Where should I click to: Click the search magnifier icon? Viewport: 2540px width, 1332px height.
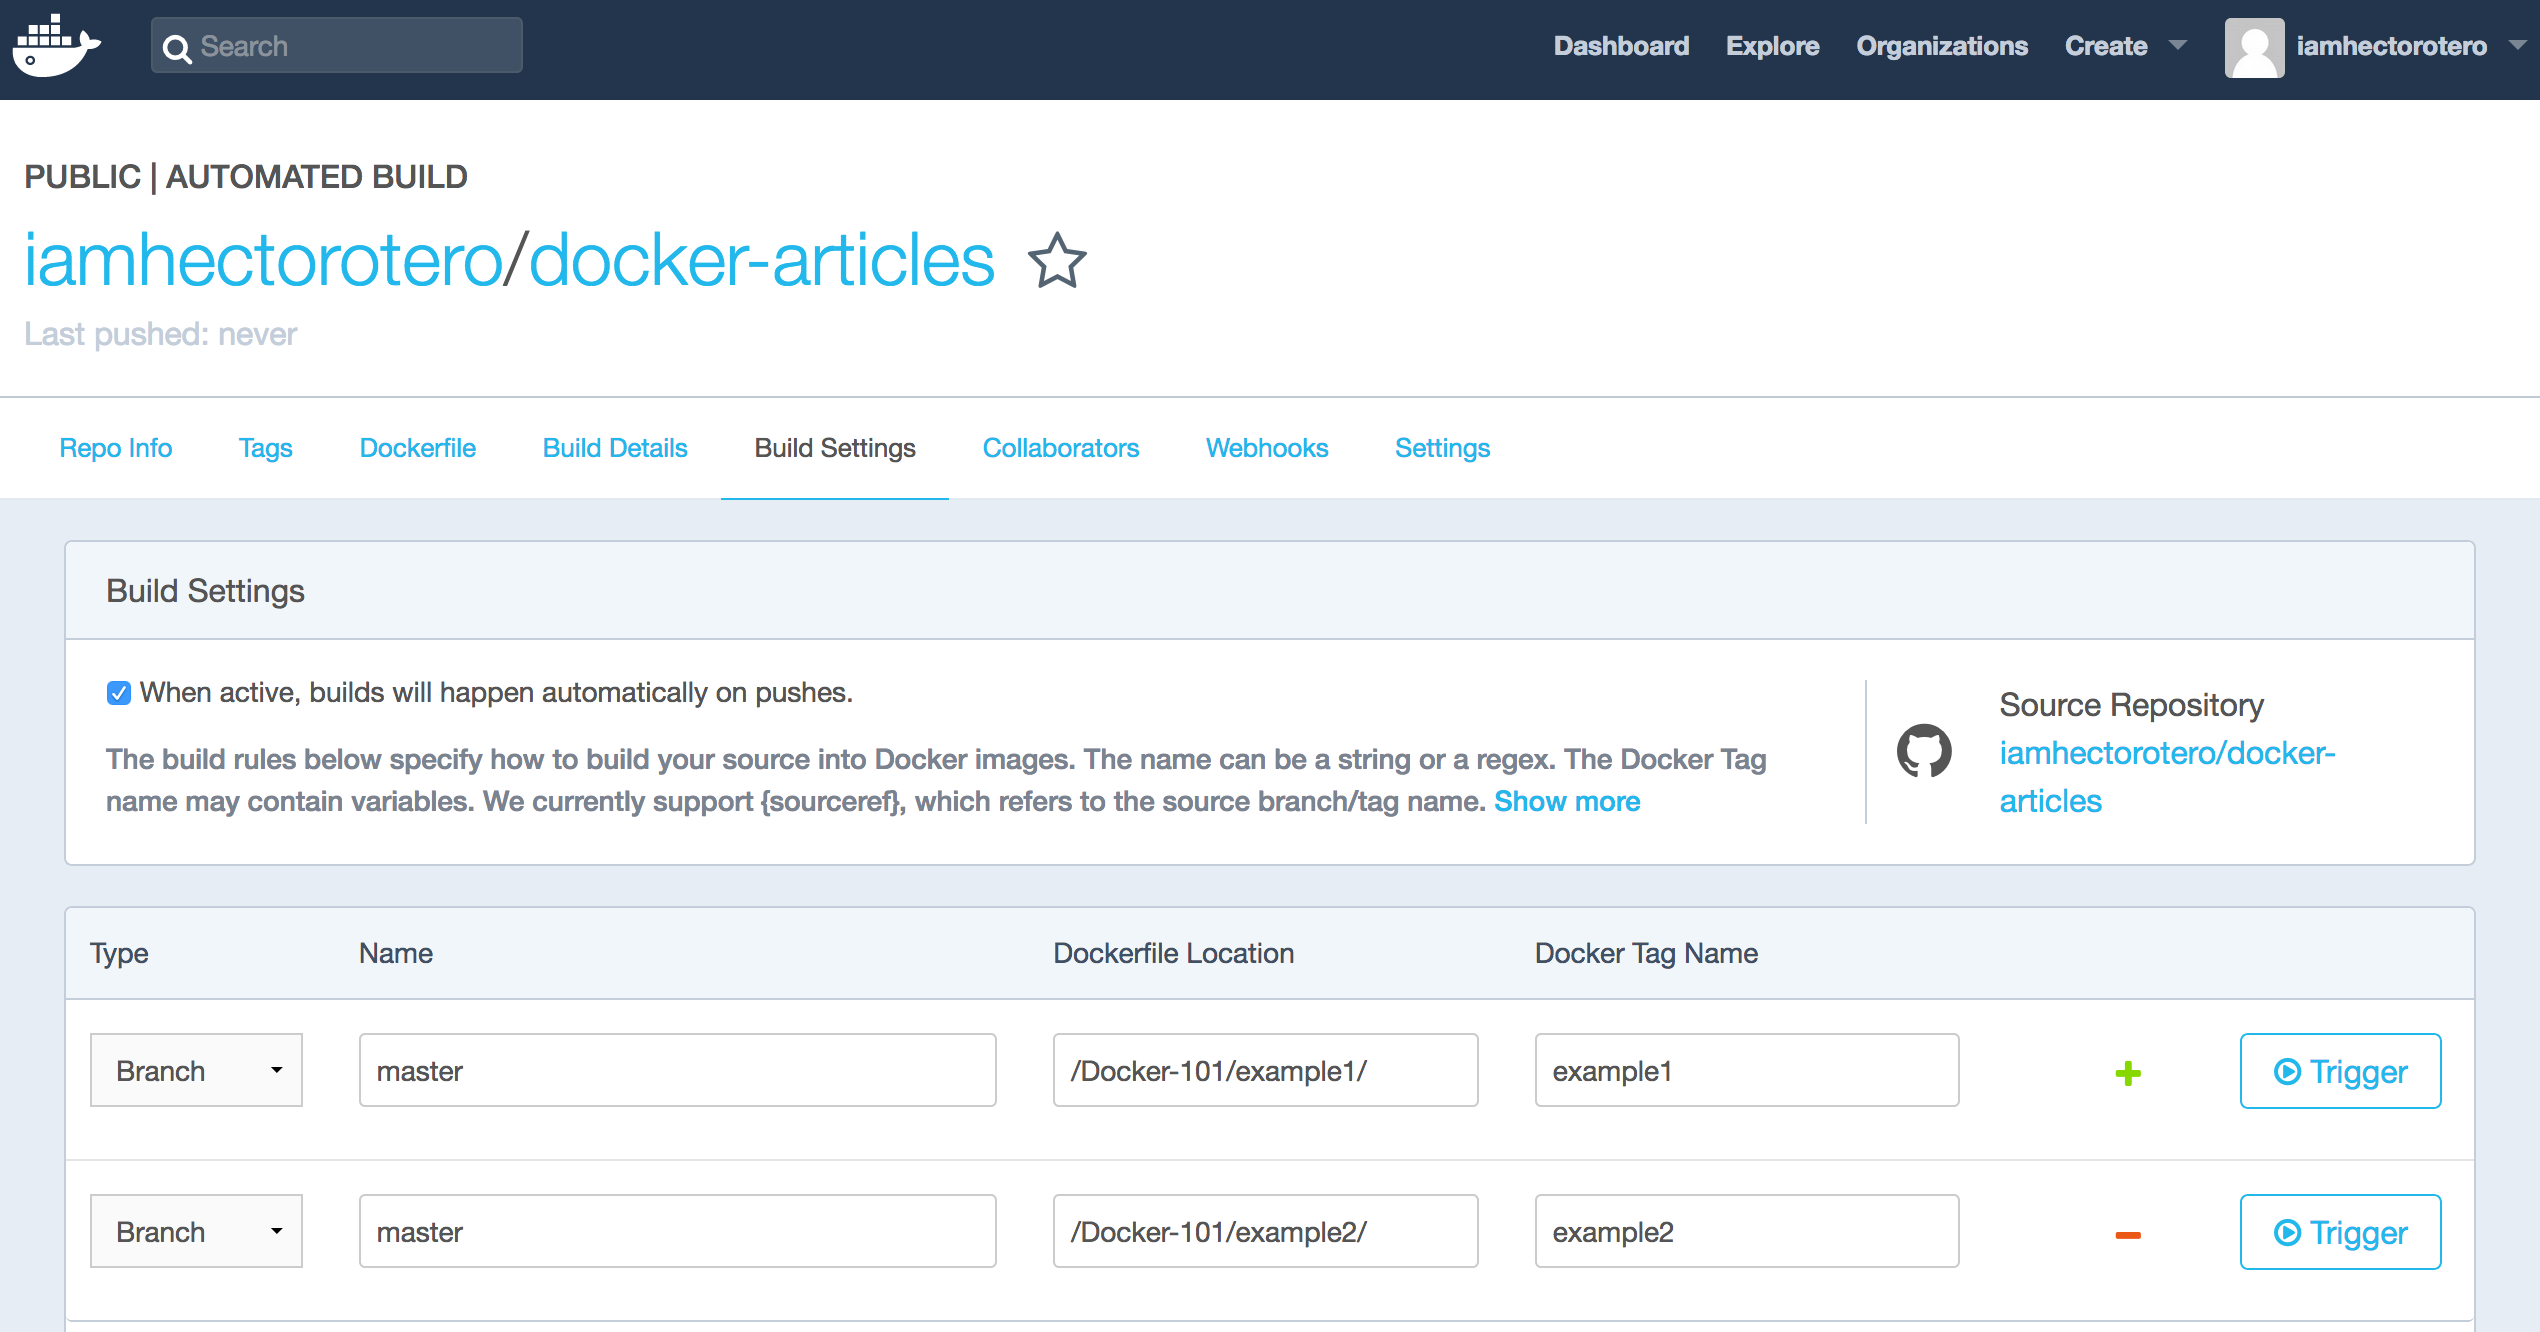[177, 47]
